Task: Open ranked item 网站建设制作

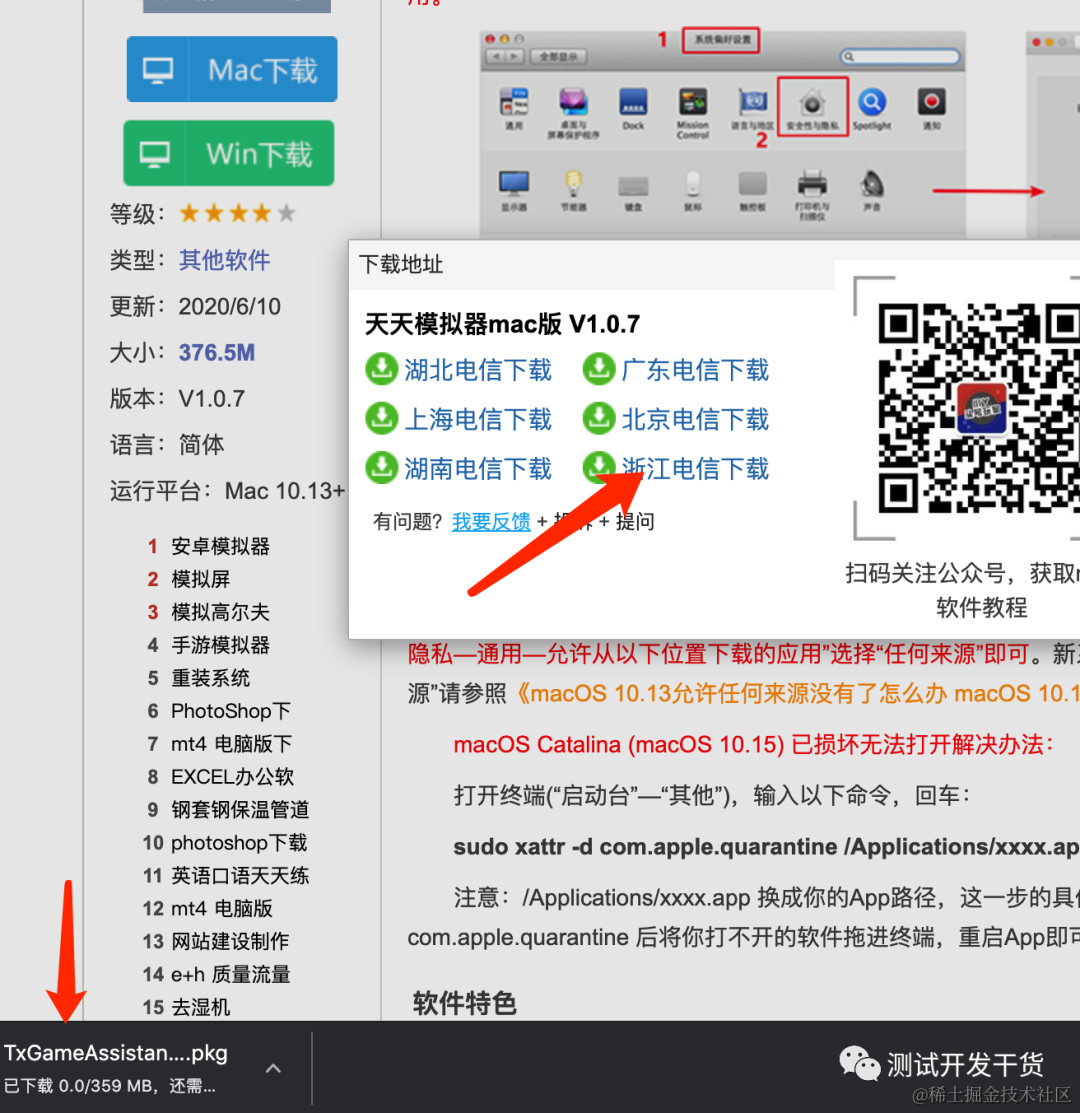Action: [x=230, y=941]
